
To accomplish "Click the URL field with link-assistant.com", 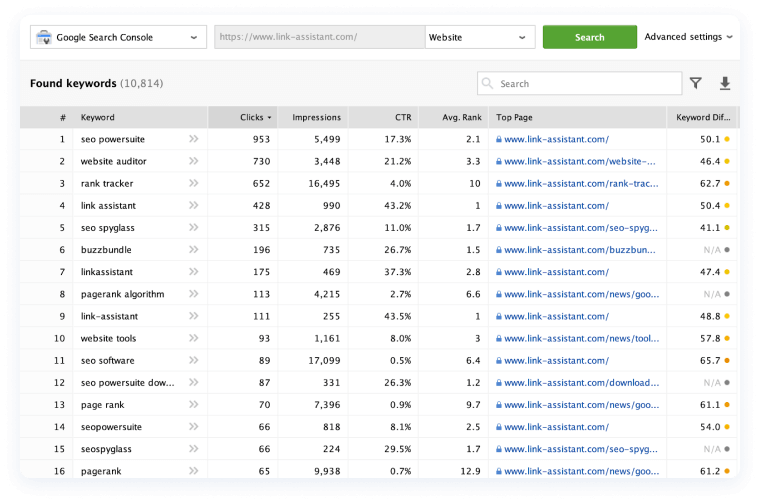I will coord(319,38).
